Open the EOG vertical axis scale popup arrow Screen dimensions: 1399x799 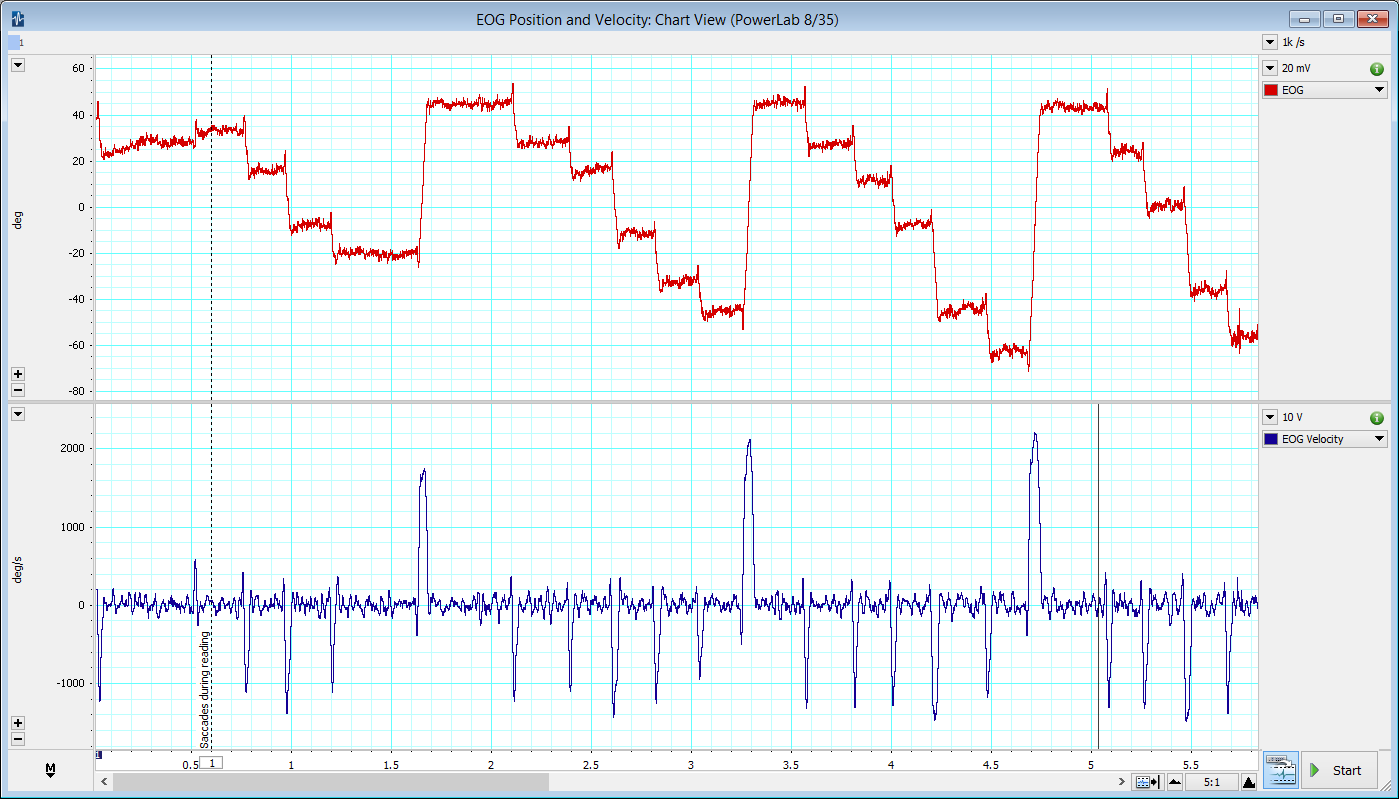point(17,64)
